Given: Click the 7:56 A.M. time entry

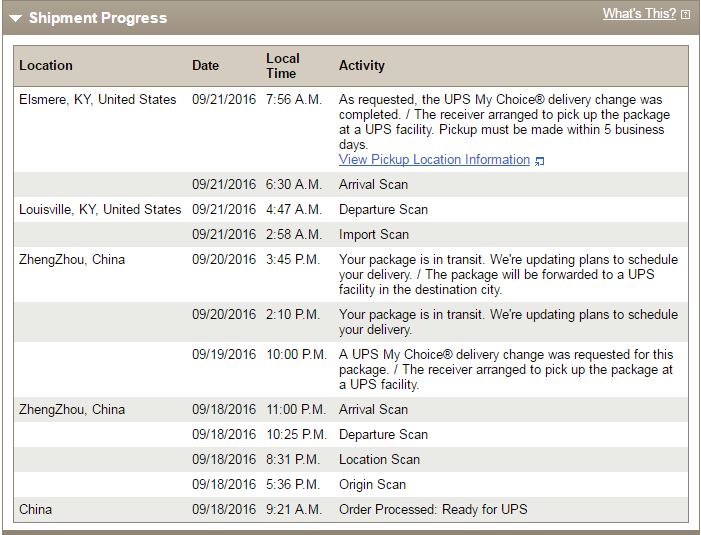Looking at the screenshot, I should coord(294,99).
